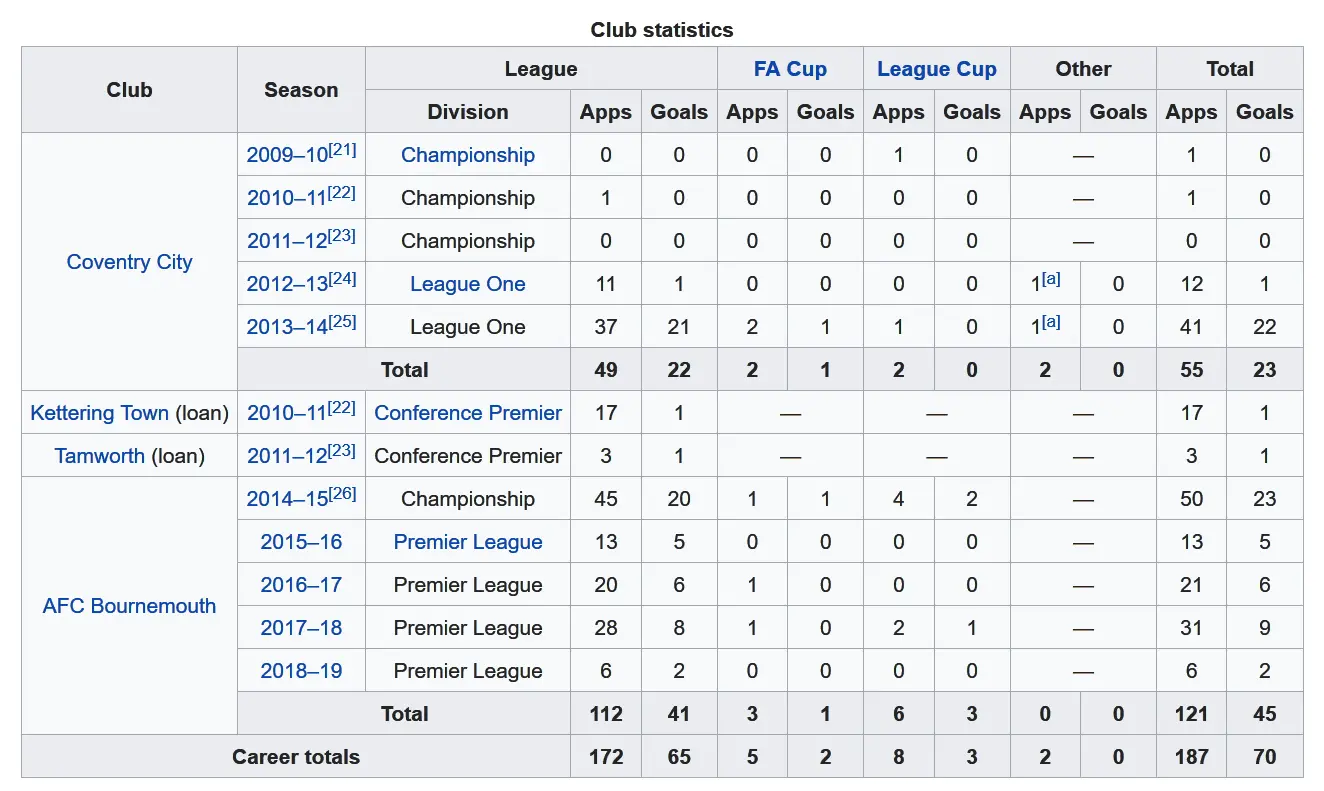The image size is (1324, 791).
Task: Click the FA Cup header link
Action: [790, 69]
